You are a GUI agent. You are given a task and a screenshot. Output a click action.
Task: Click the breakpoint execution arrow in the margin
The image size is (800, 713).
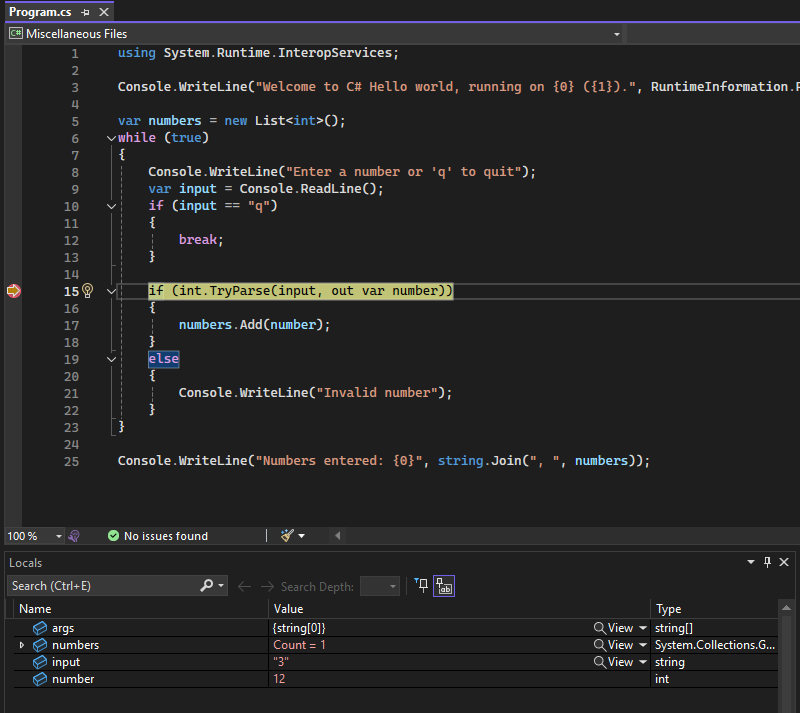tap(14, 290)
